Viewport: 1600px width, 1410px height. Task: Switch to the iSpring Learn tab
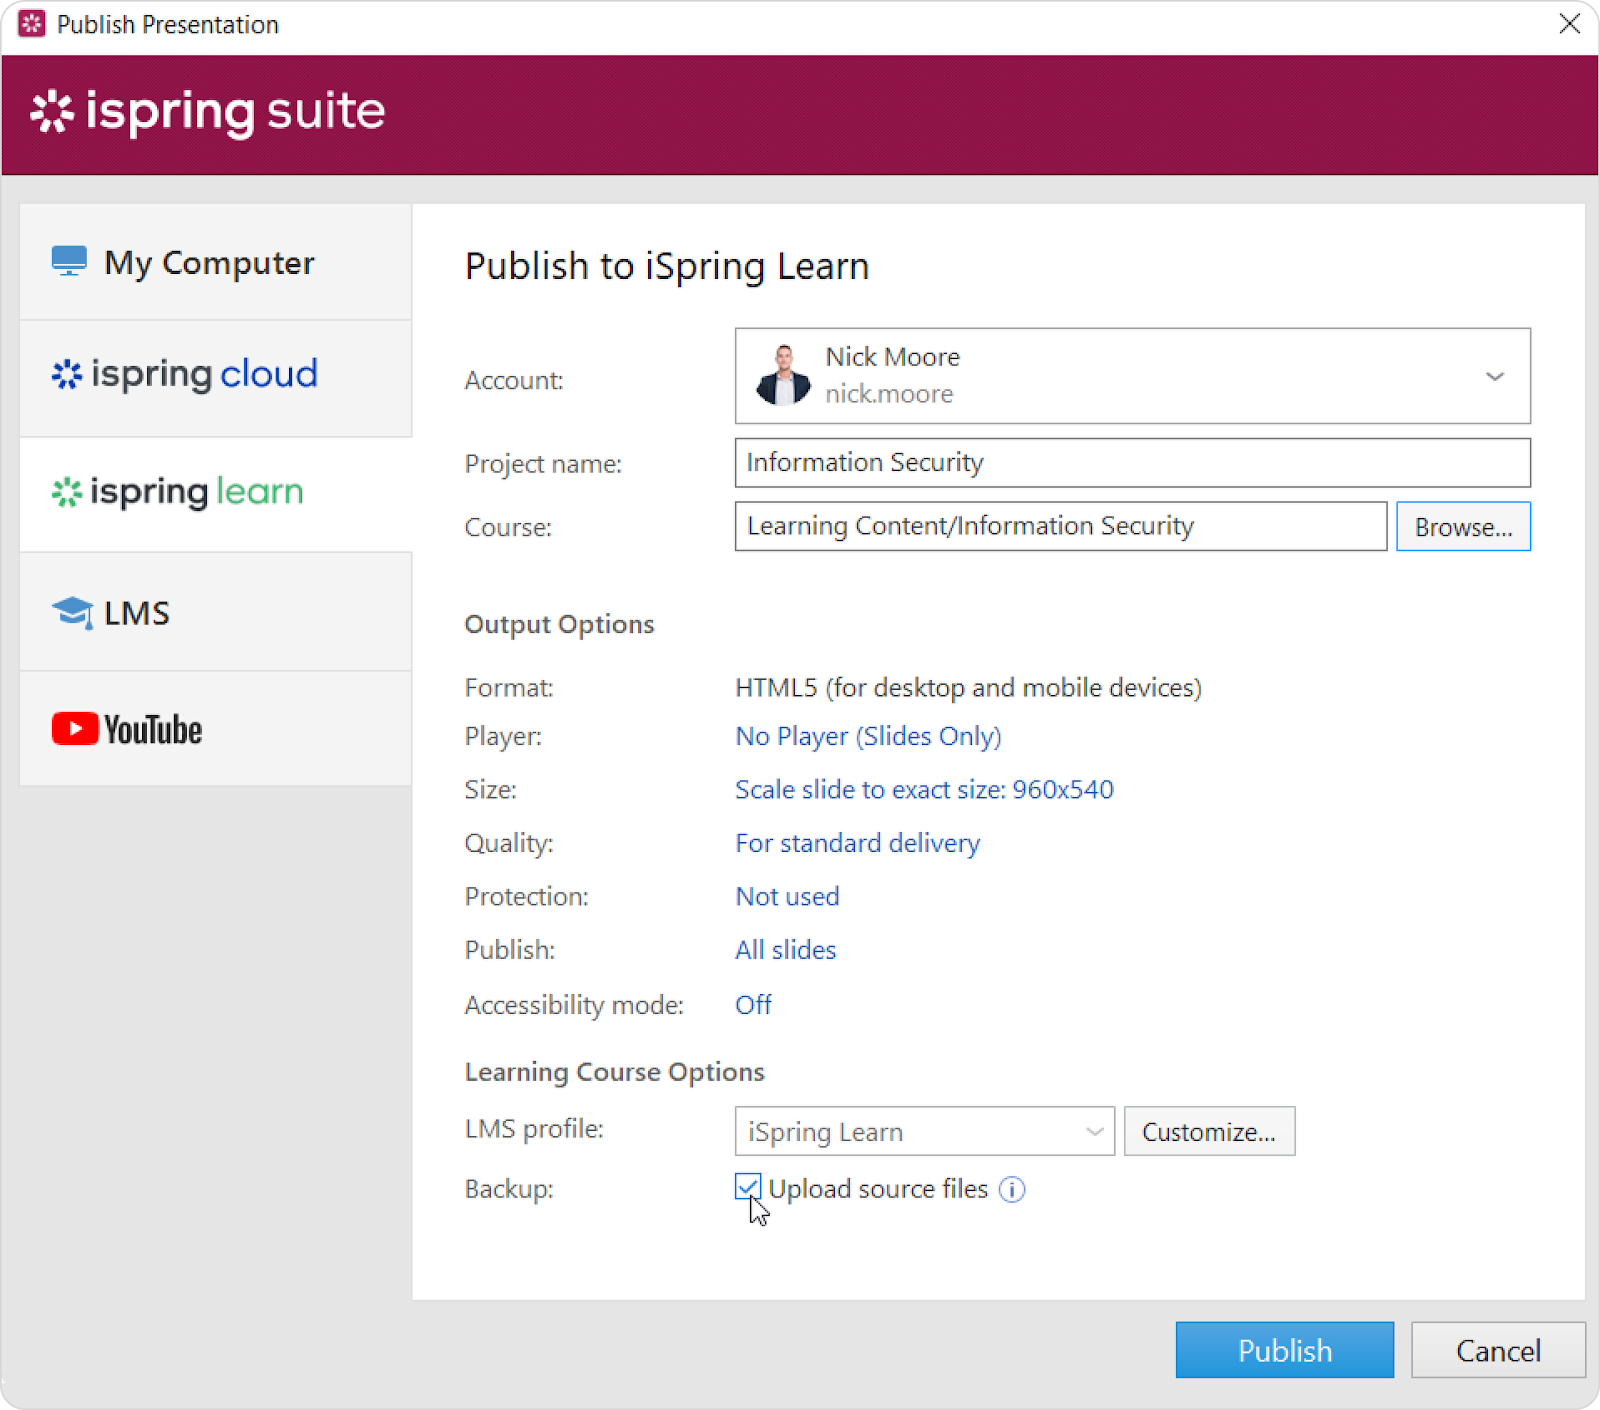[x=215, y=494]
